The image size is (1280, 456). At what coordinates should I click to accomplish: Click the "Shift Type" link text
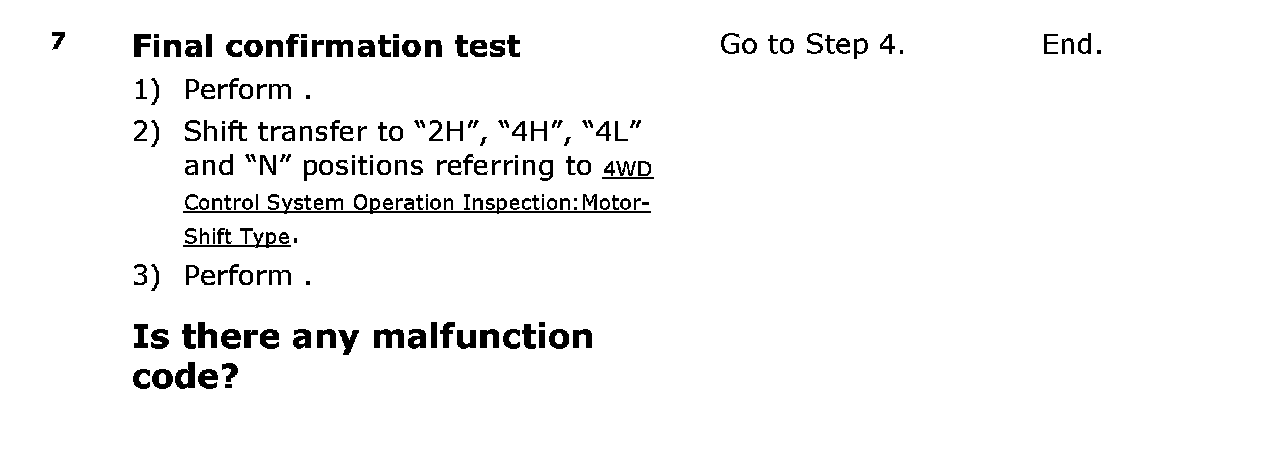click(236, 237)
